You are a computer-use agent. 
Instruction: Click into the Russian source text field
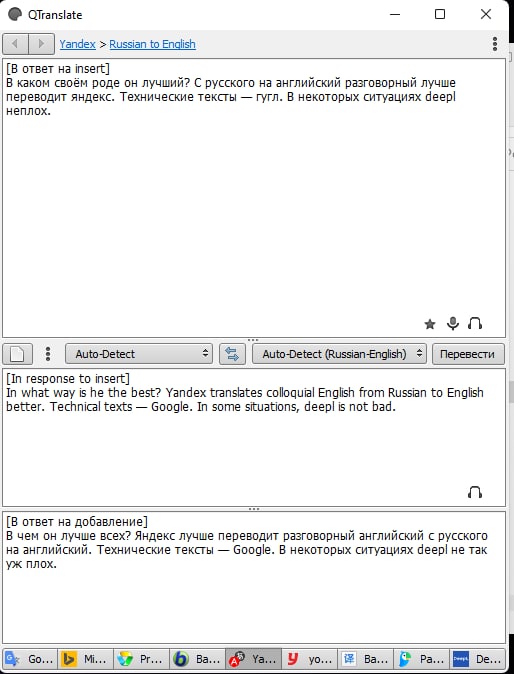[254, 198]
